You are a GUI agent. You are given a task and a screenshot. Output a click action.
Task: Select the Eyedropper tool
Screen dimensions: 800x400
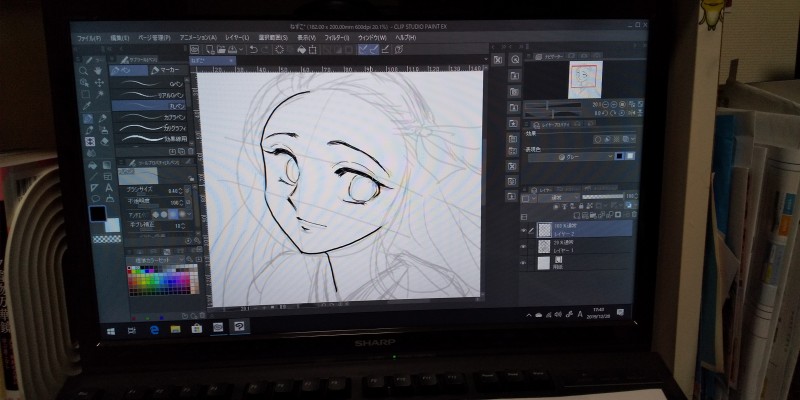pyautogui.click(x=87, y=106)
